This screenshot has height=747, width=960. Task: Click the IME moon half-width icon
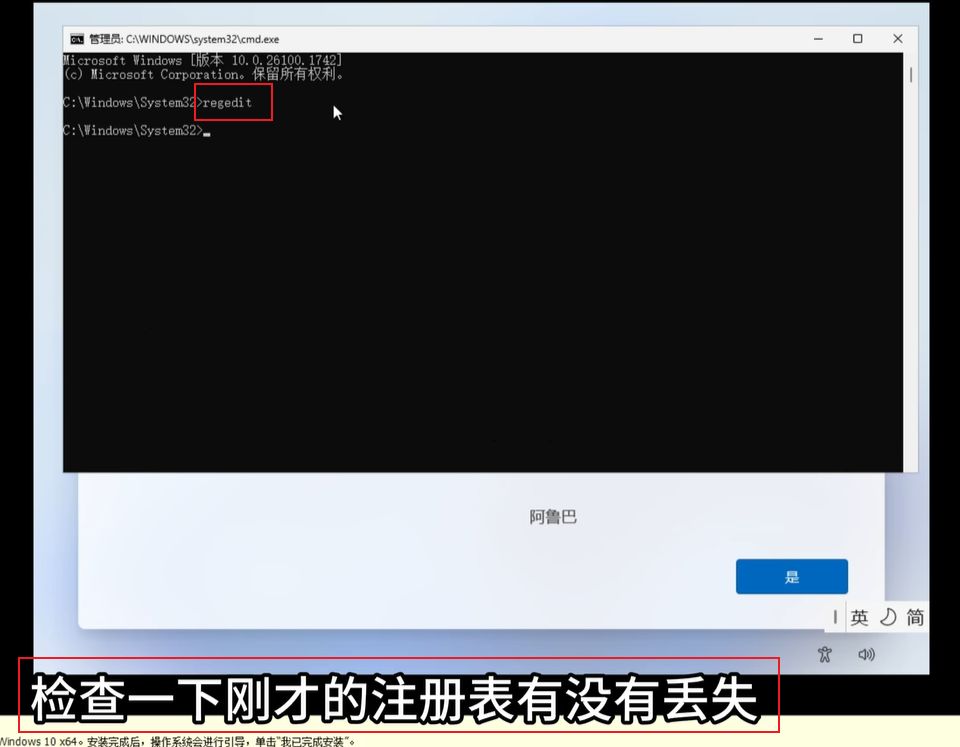(887, 618)
